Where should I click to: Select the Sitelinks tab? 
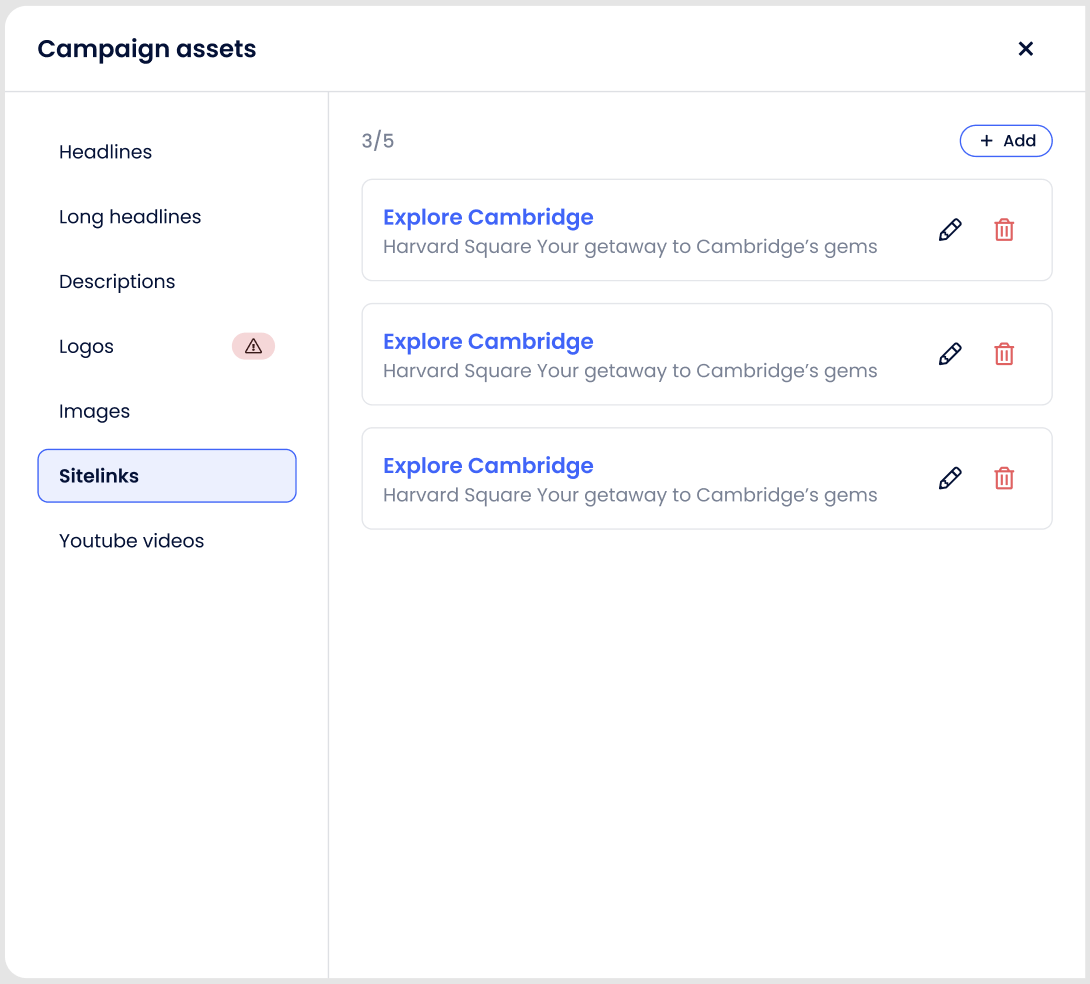coord(167,476)
